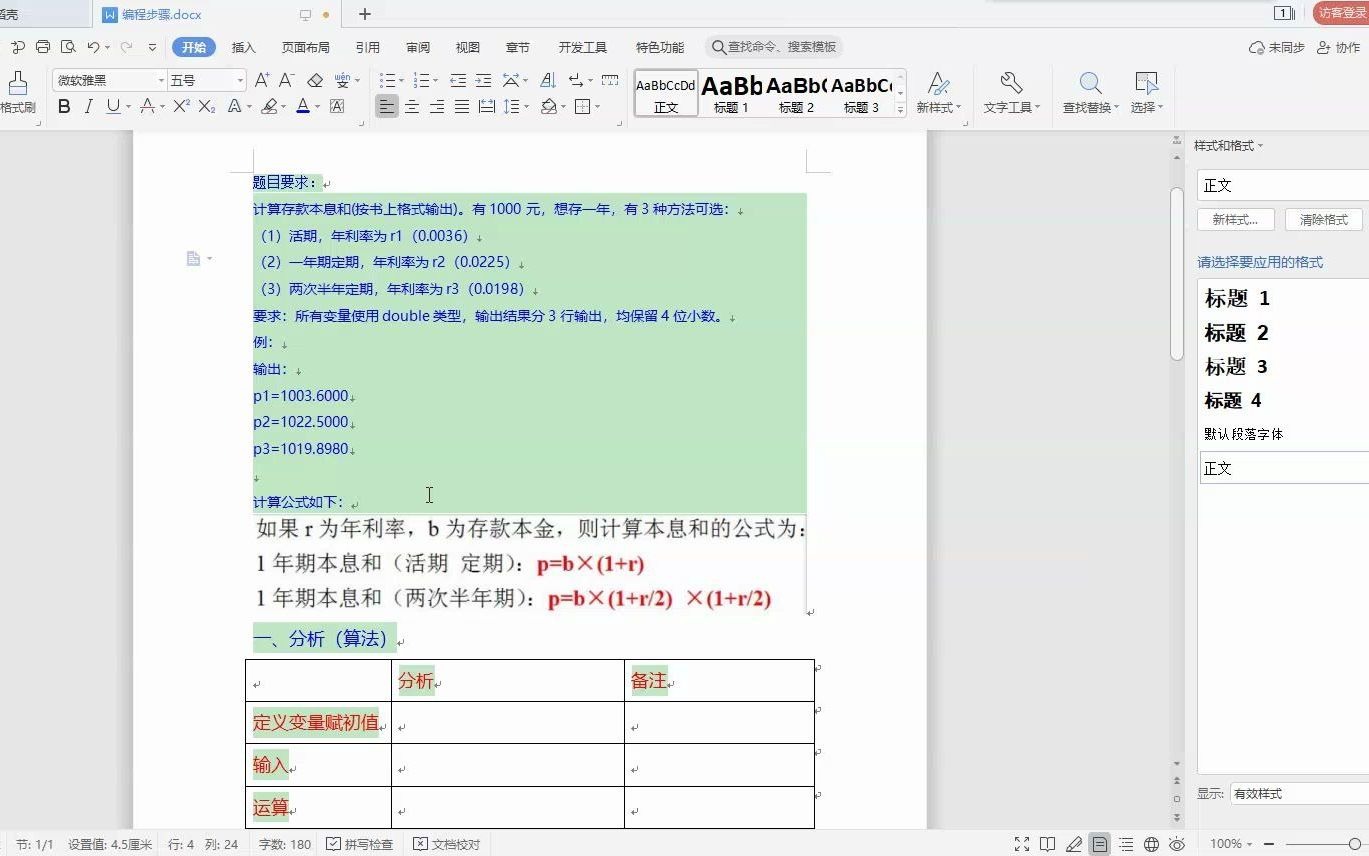
Task: Click the highlight color pen icon
Action: pyautogui.click(x=269, y=106)
